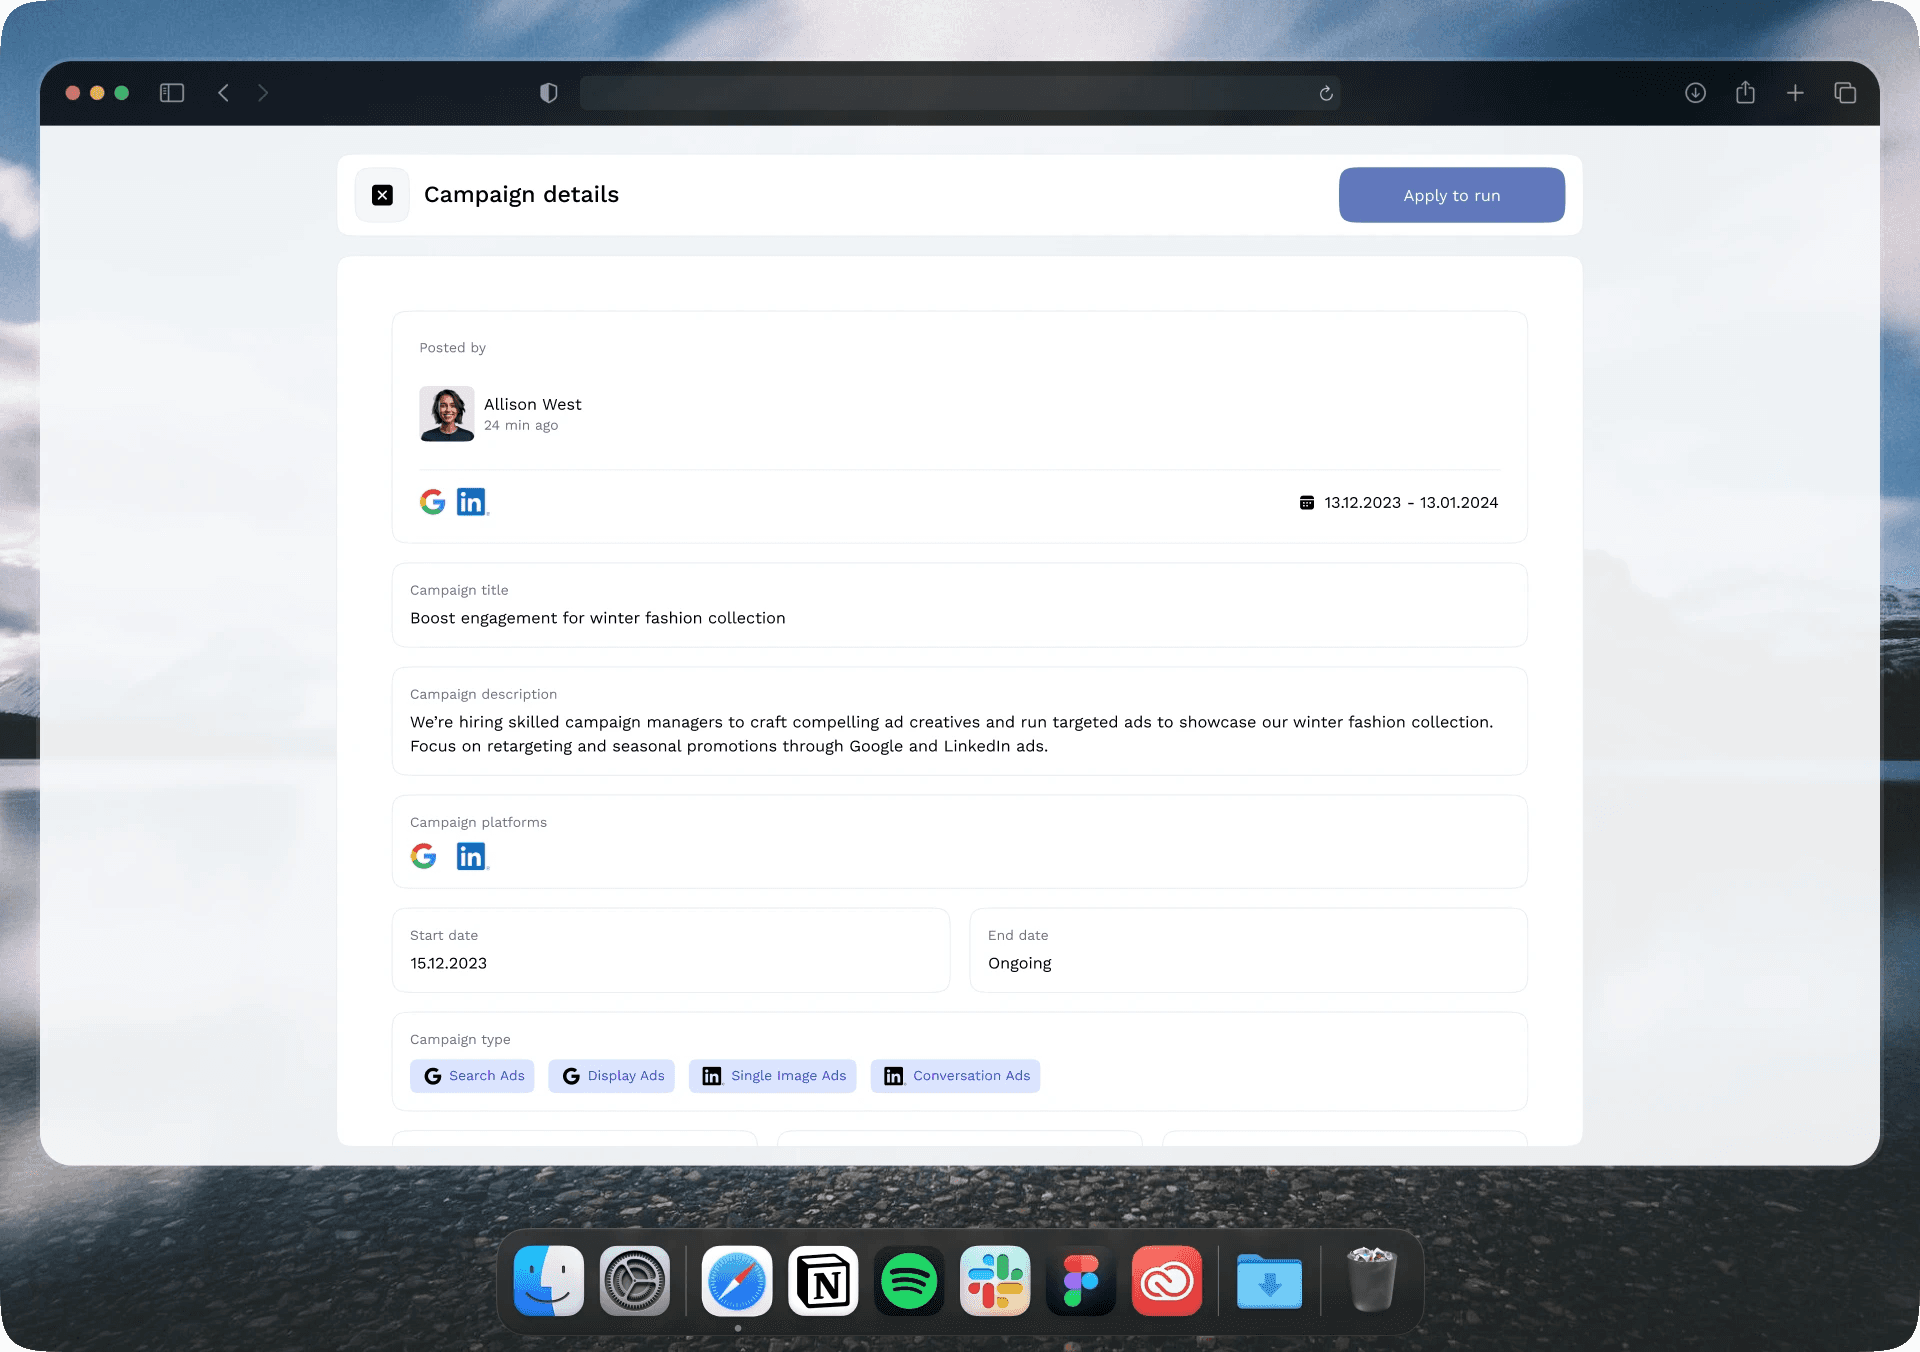The image size is (1920, 1352).
Task: Close campaign details with X icon
Action: pos(382,195)
